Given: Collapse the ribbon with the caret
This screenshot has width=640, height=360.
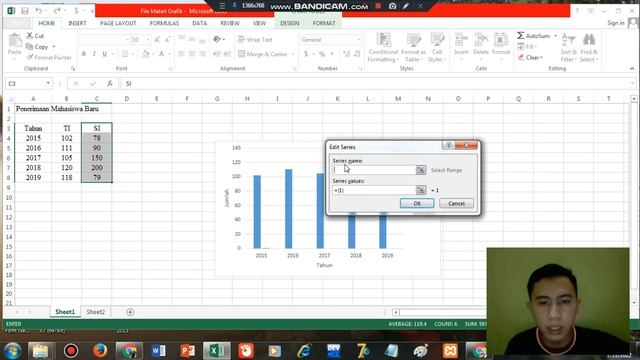Looking at the screenshot, I should (x=632, y=69).
